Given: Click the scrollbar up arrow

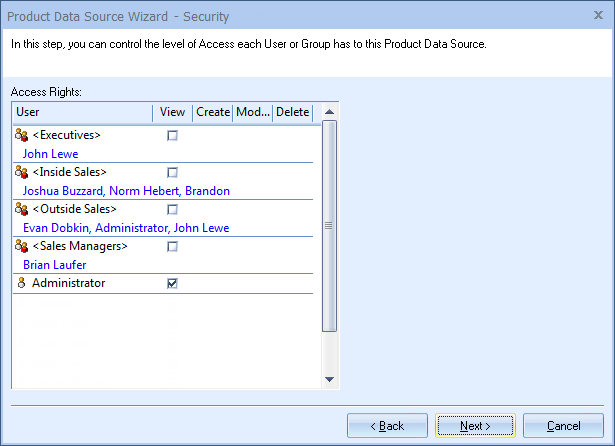Looking at the screenshot, I should (330, 112).
